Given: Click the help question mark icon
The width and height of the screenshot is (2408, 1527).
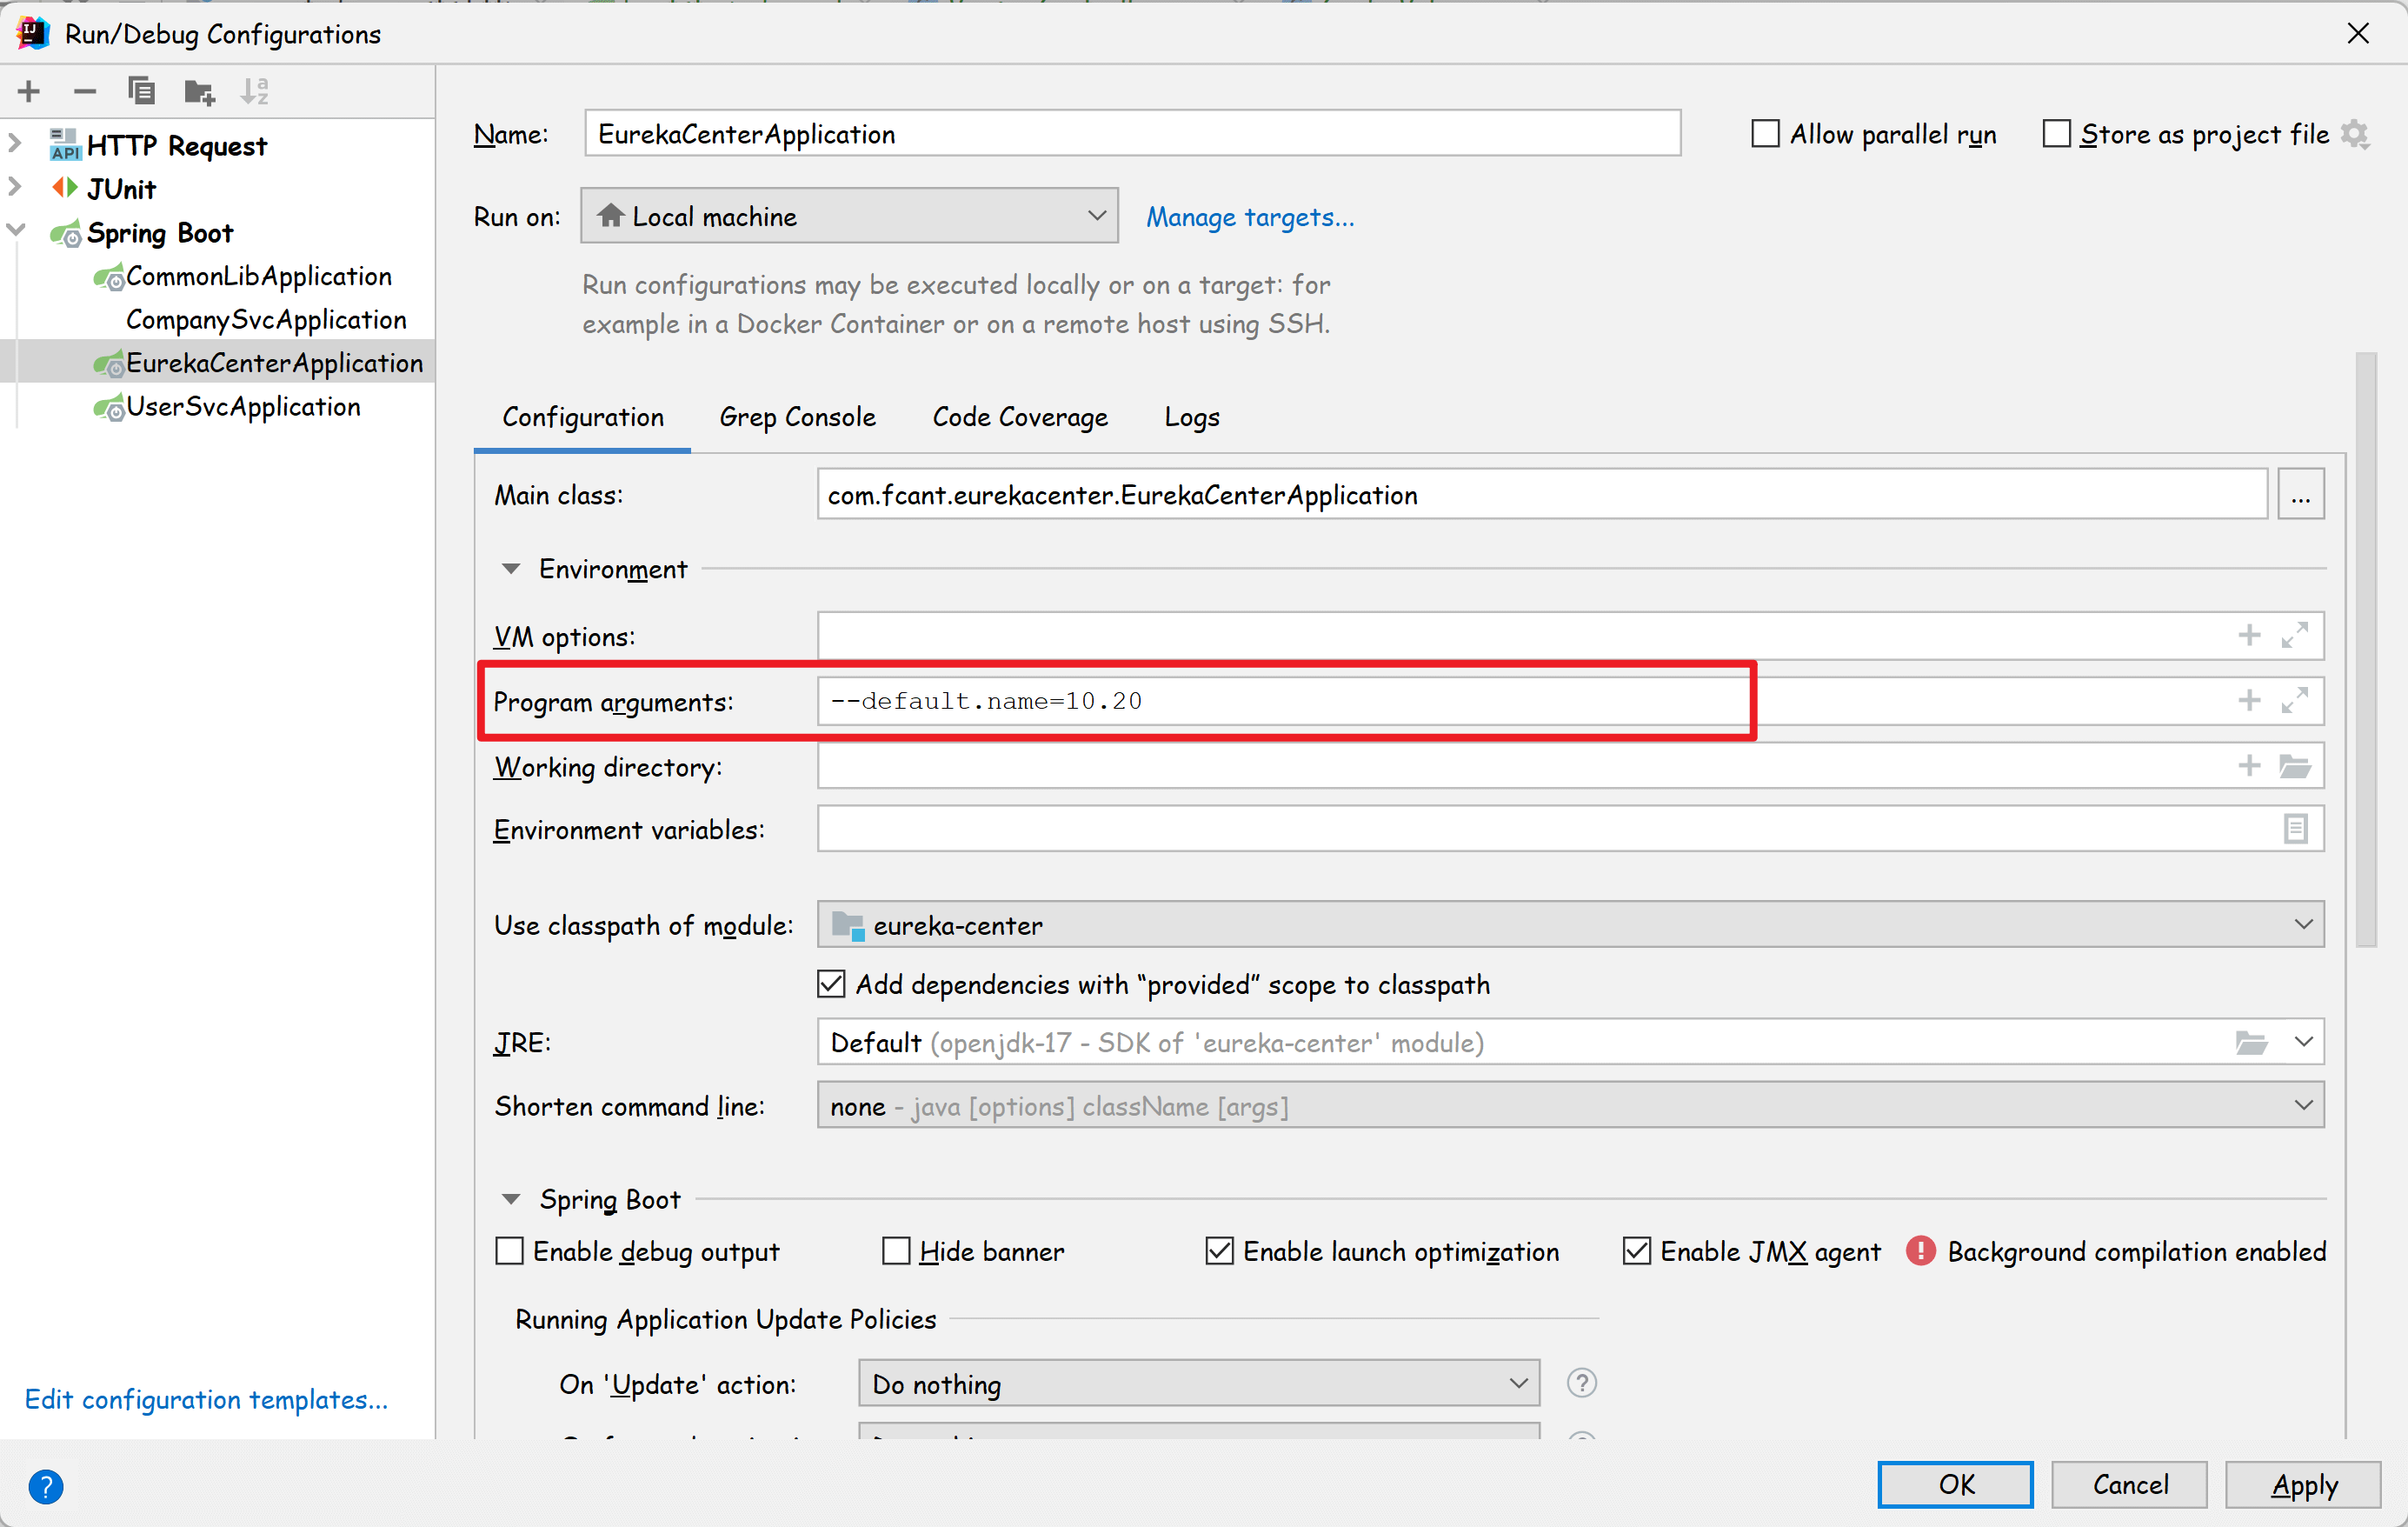Looking at the screenshot, I should coord(46,1486).
